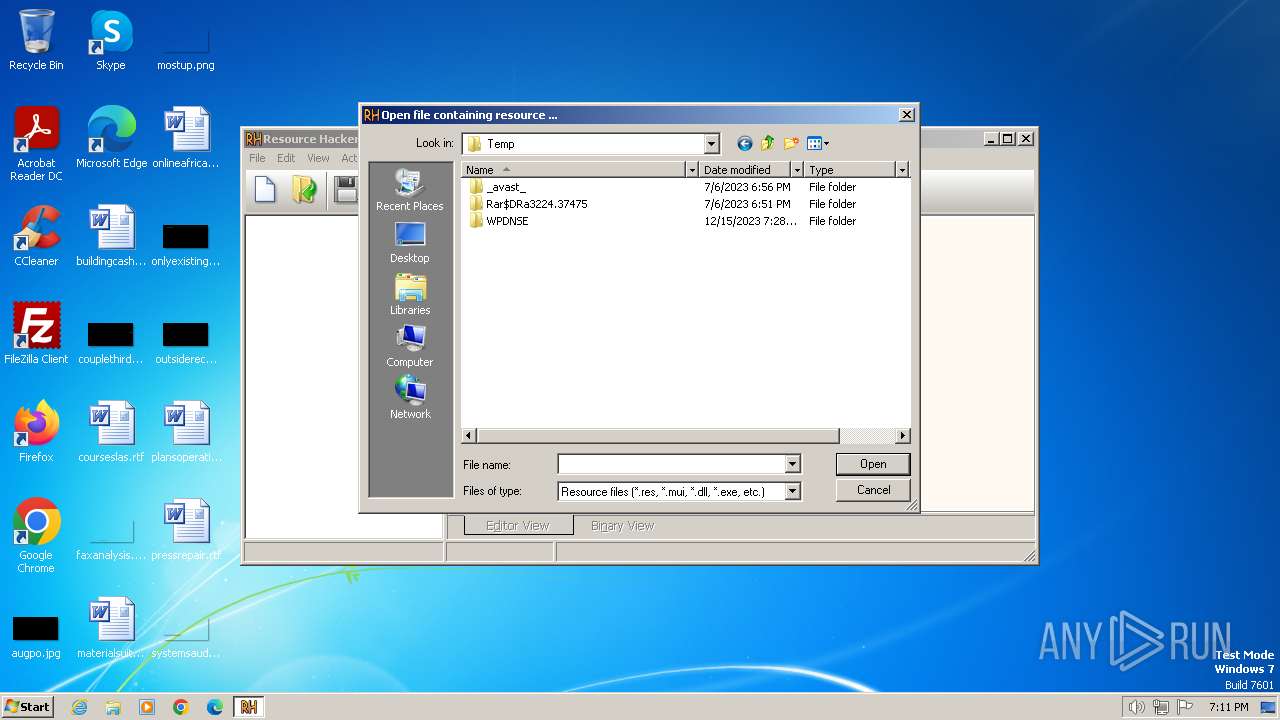This screenshot has width=1280, height=720.
Task: Open Internet Explorer from taskbar
Action: [x=79, y=707]
